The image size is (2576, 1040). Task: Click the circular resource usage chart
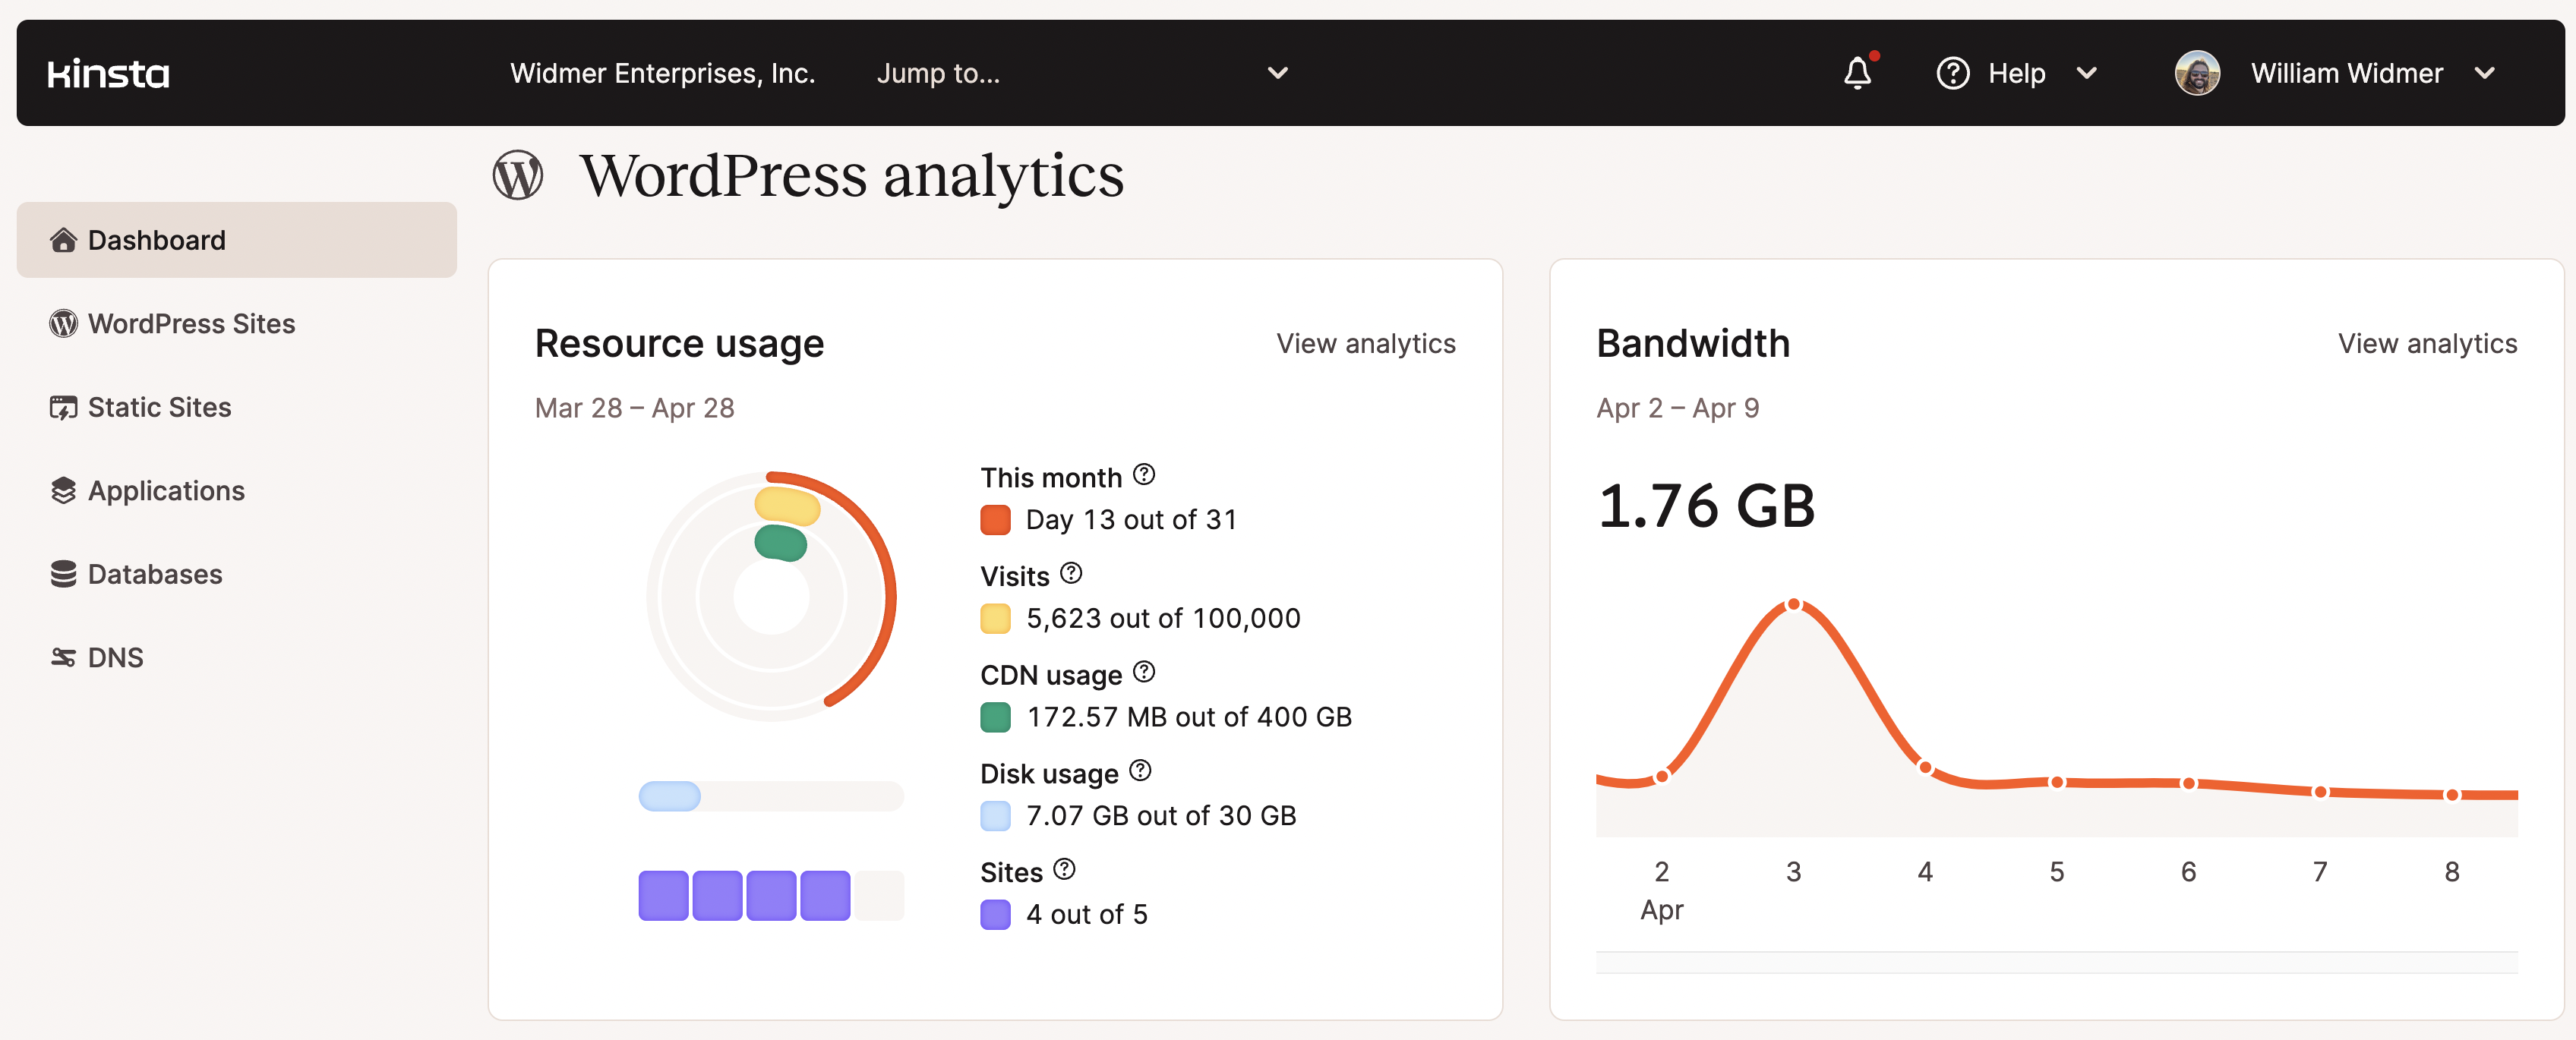pos(771,596)
